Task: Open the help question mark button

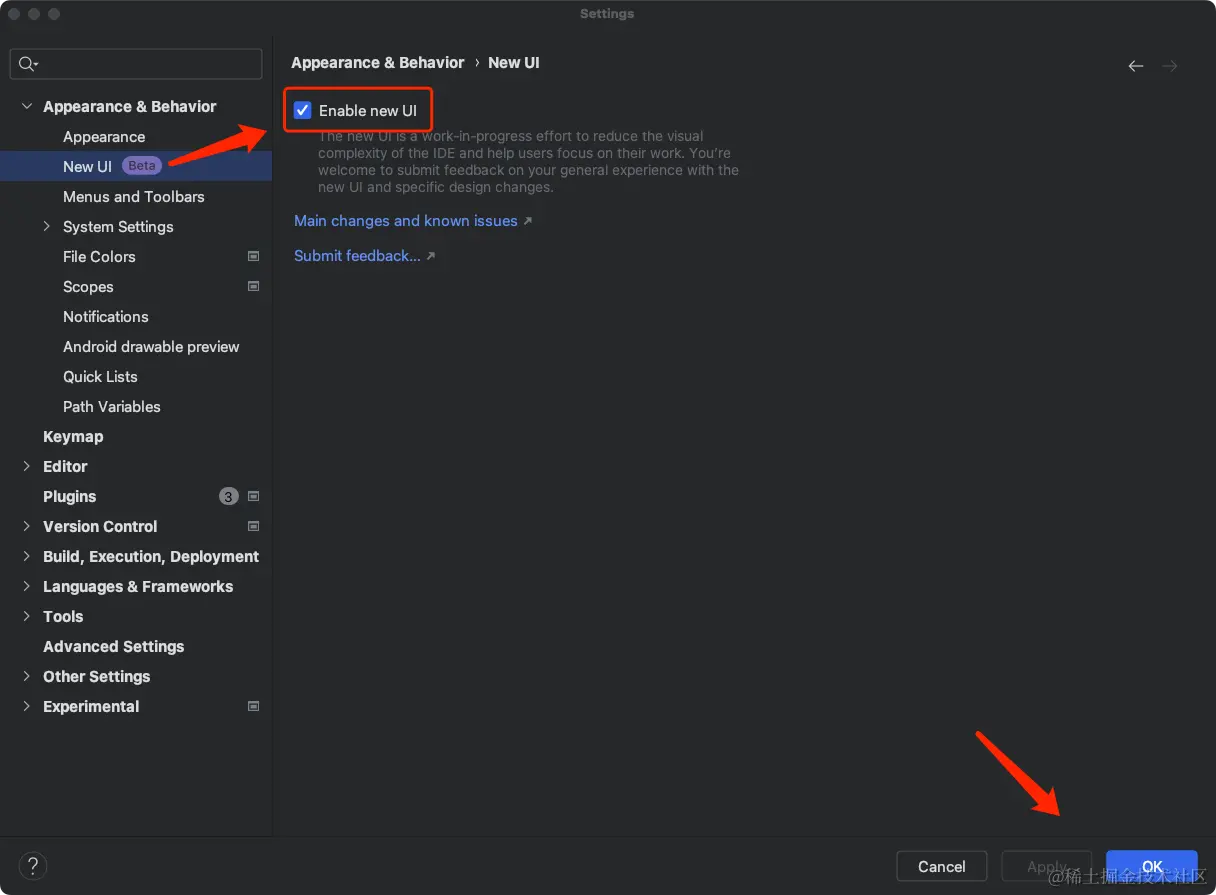Action: tap(33, 866)
